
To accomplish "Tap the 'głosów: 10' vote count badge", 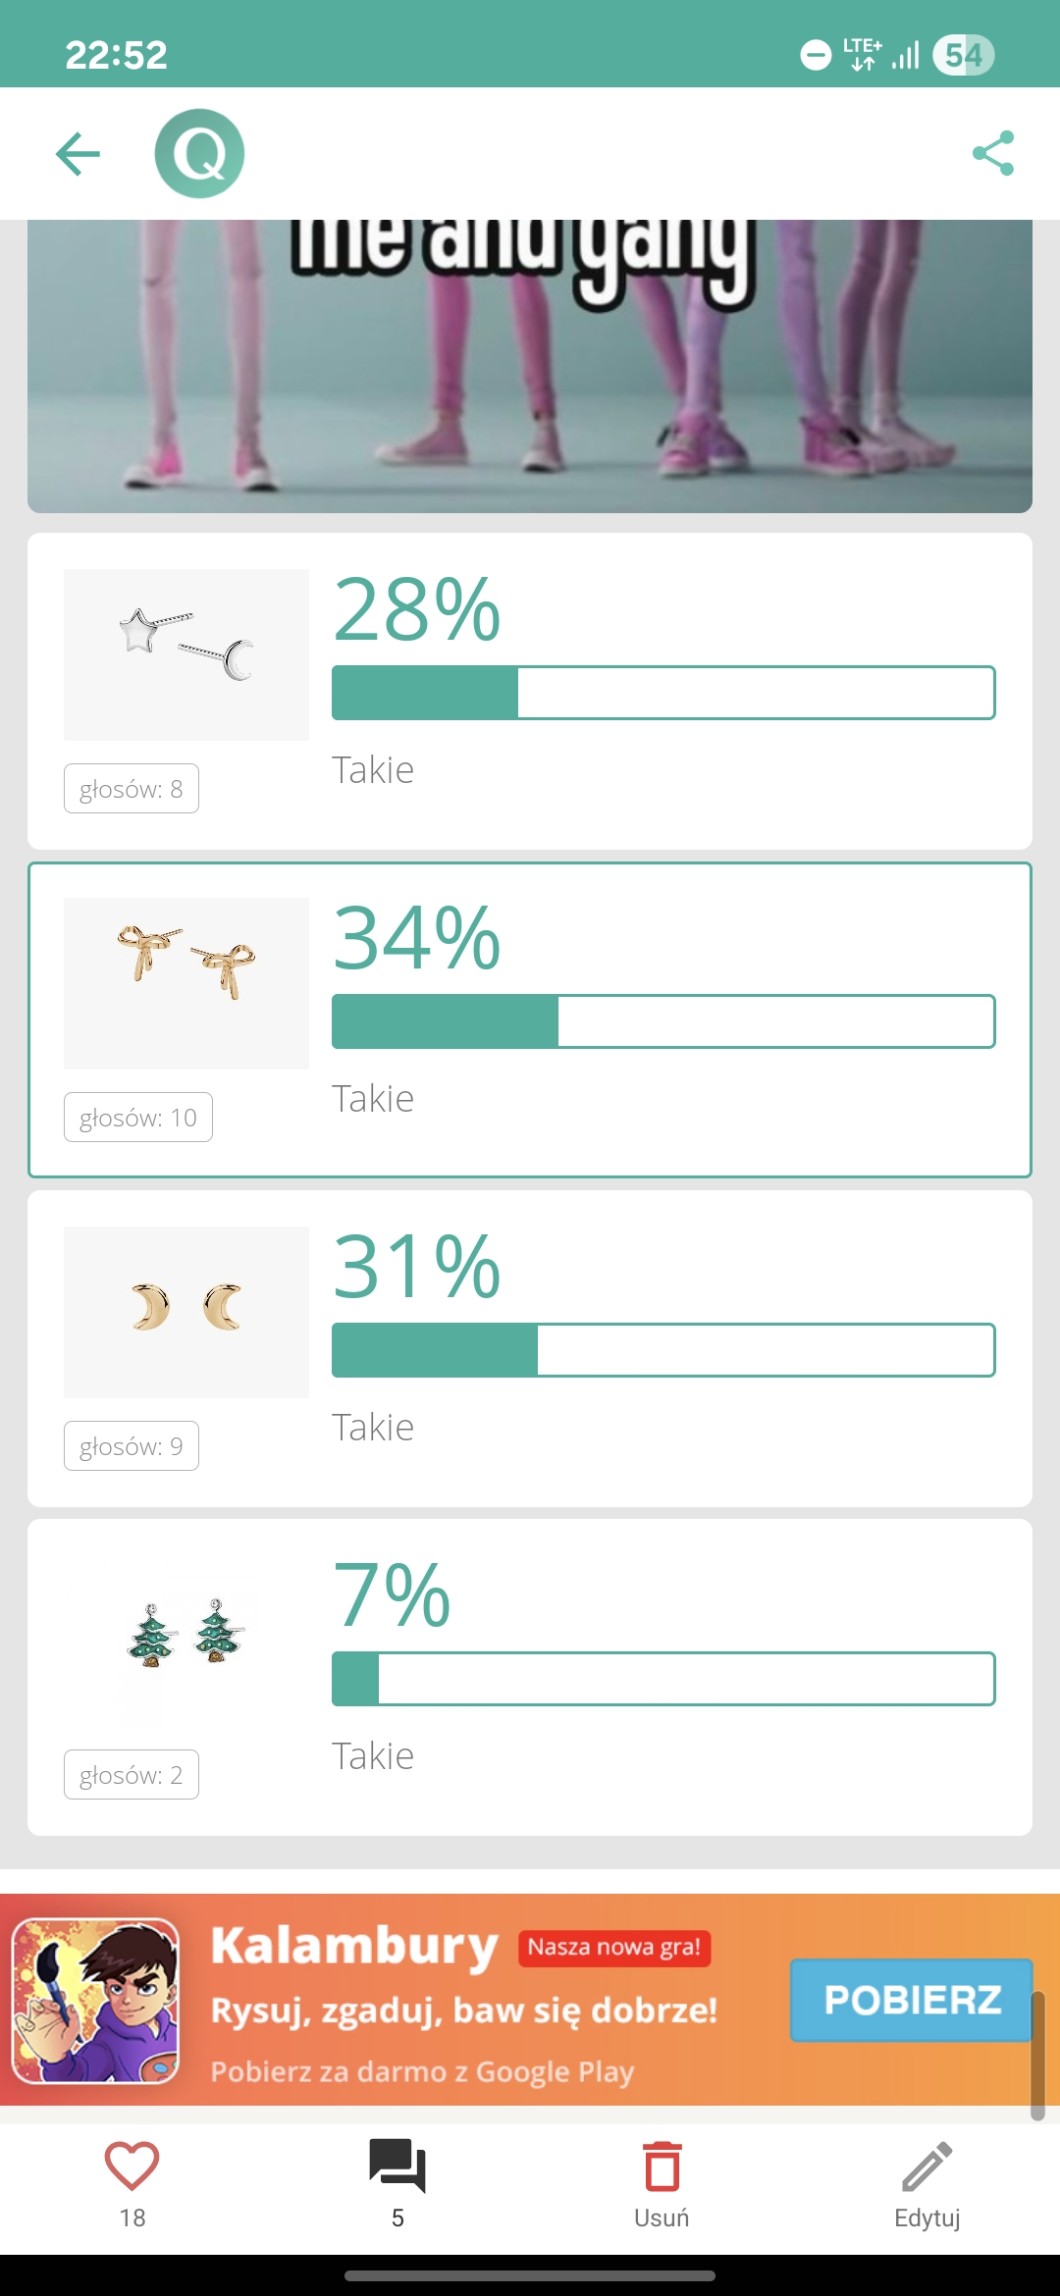I will point(138,1117).
